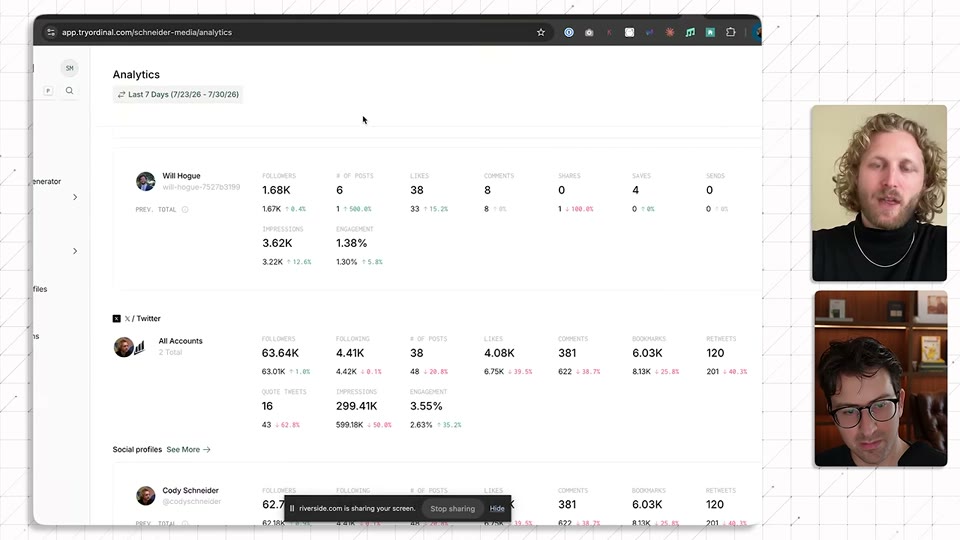The height and width of the screenshot is (540, 960).
Task: Click the 'X / Twitter' section heading
Action: 143,318
